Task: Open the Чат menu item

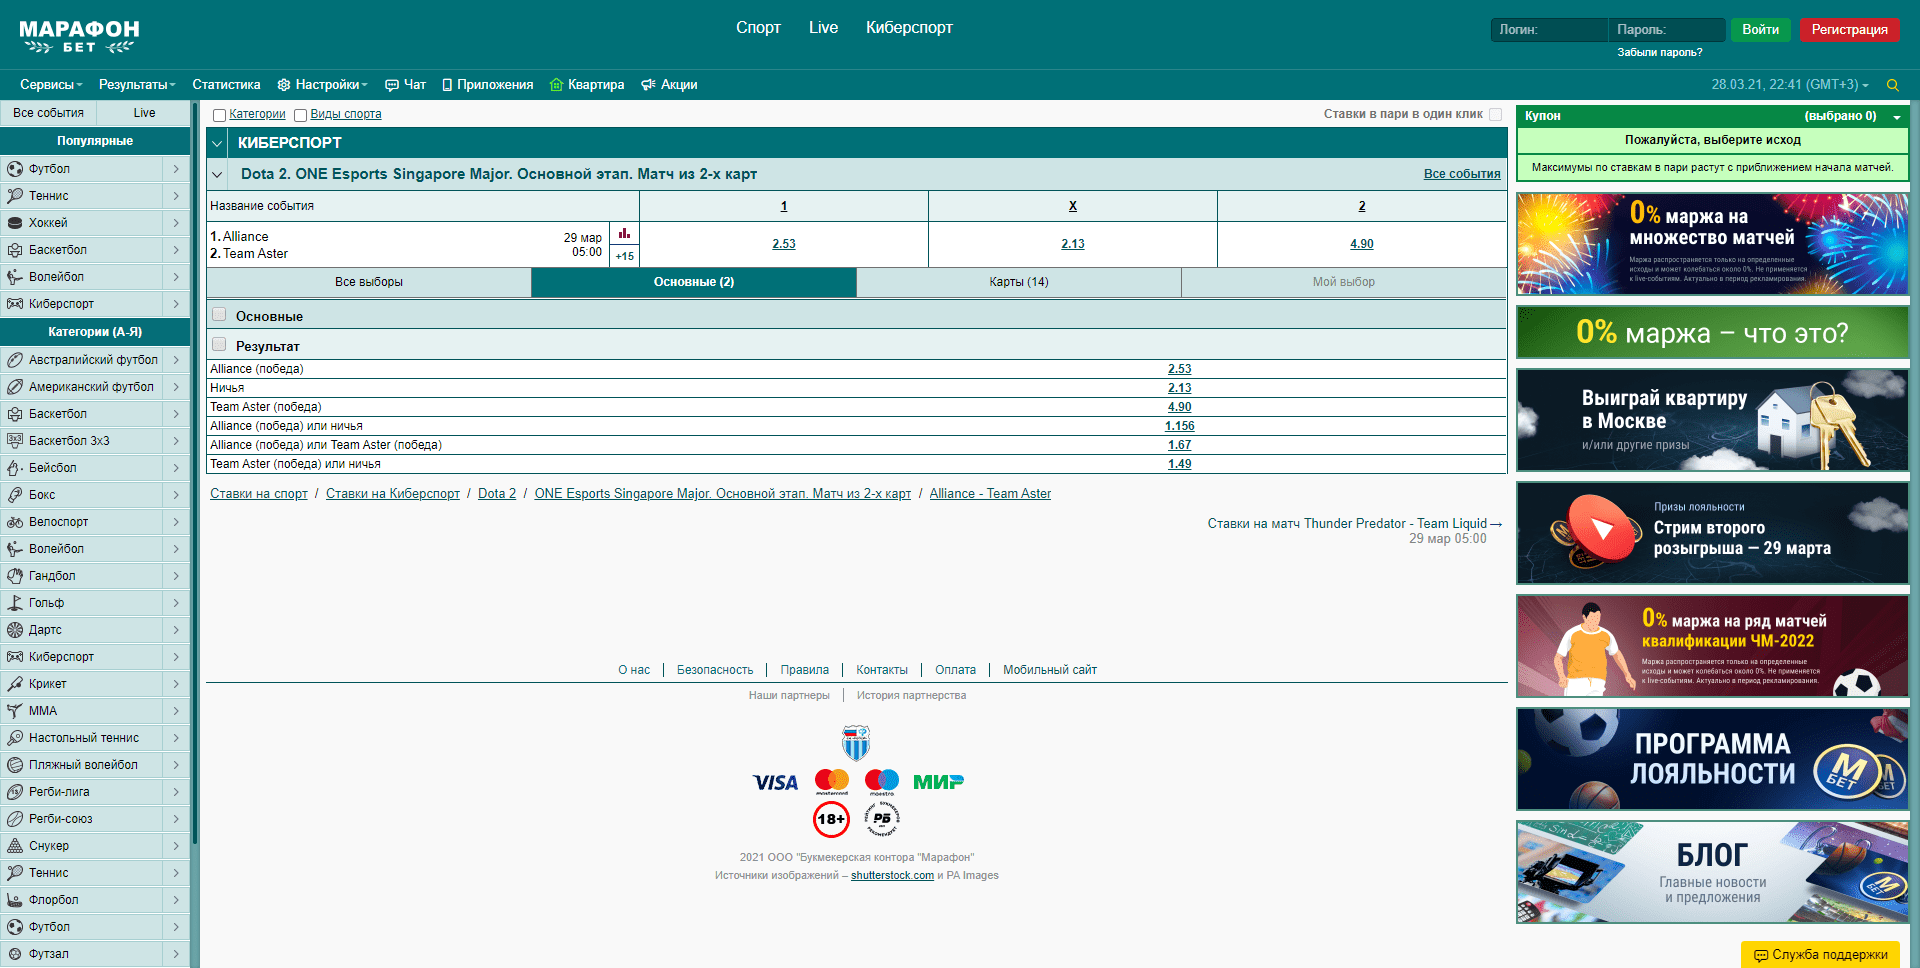Action: (406, 85)
